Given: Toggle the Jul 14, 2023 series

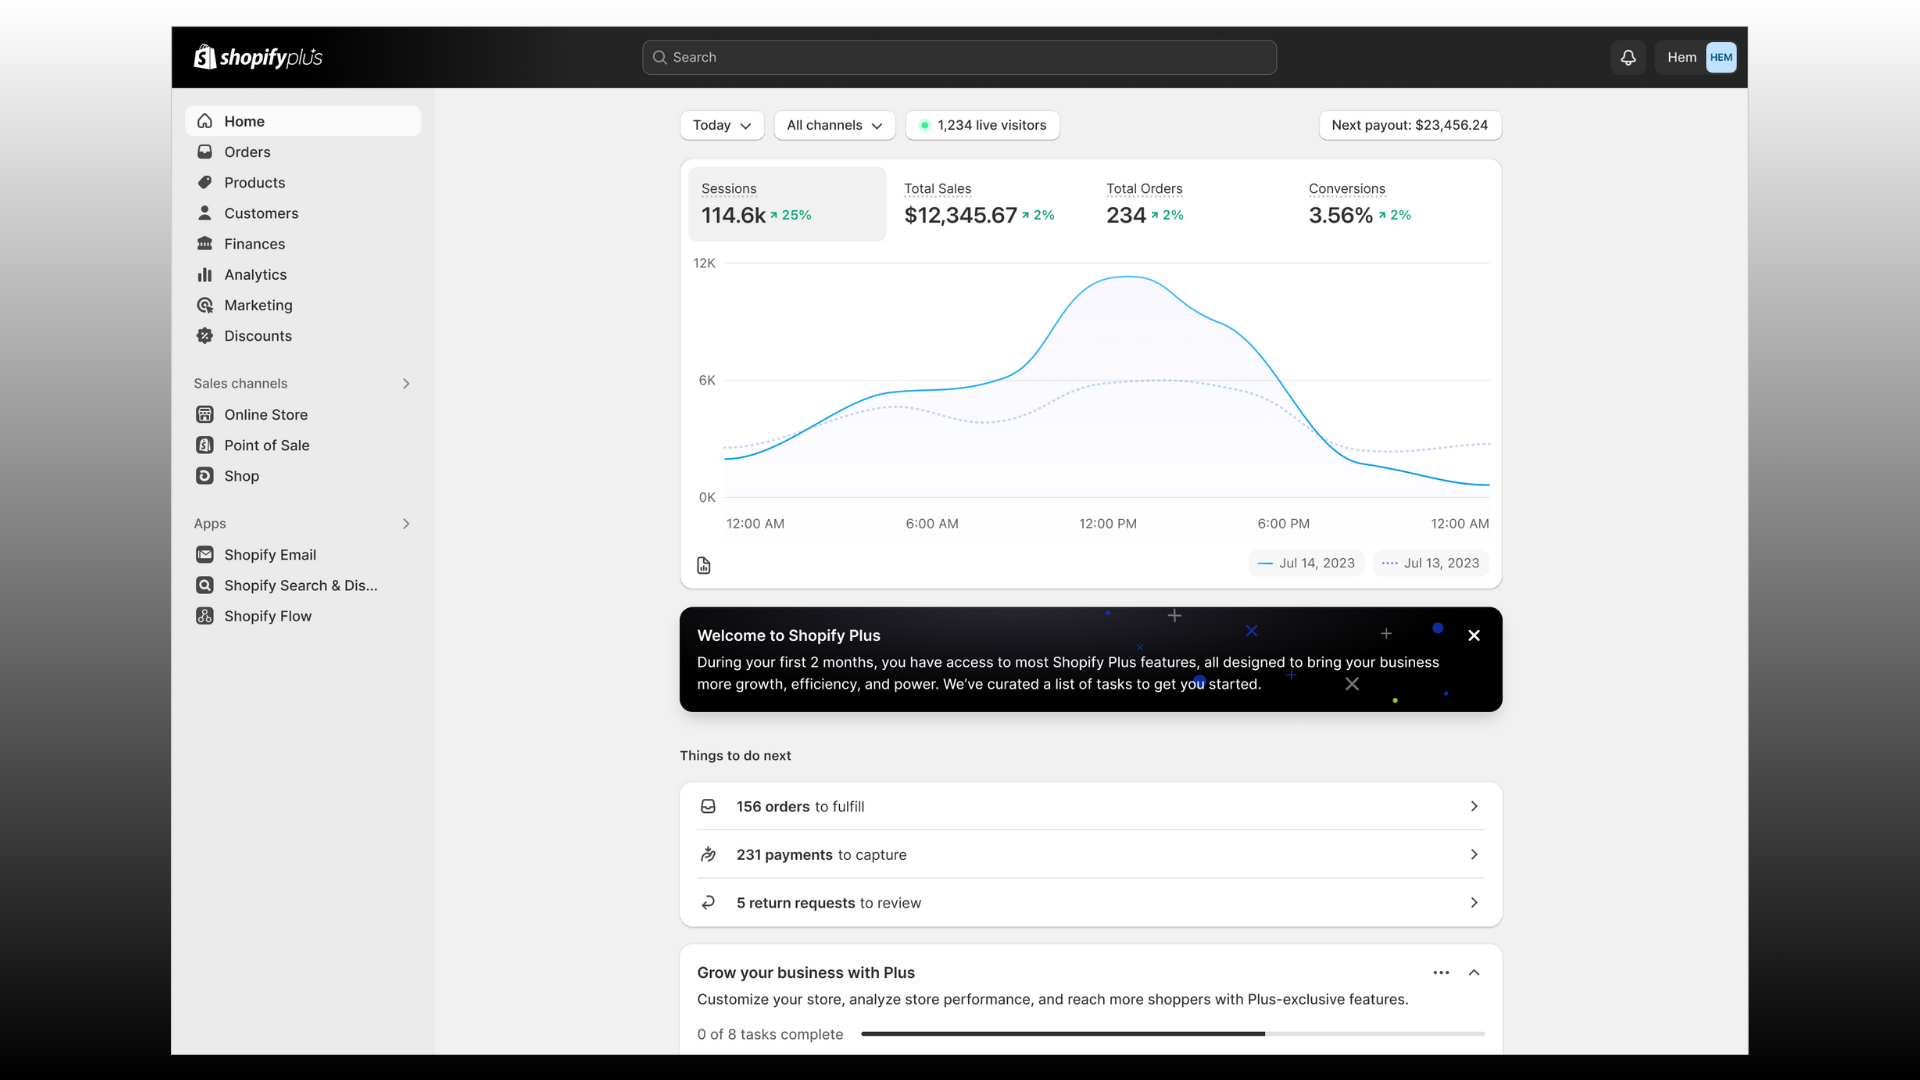Looking at the screenshot, I should pyautogui.click(x=1306, y=563).
